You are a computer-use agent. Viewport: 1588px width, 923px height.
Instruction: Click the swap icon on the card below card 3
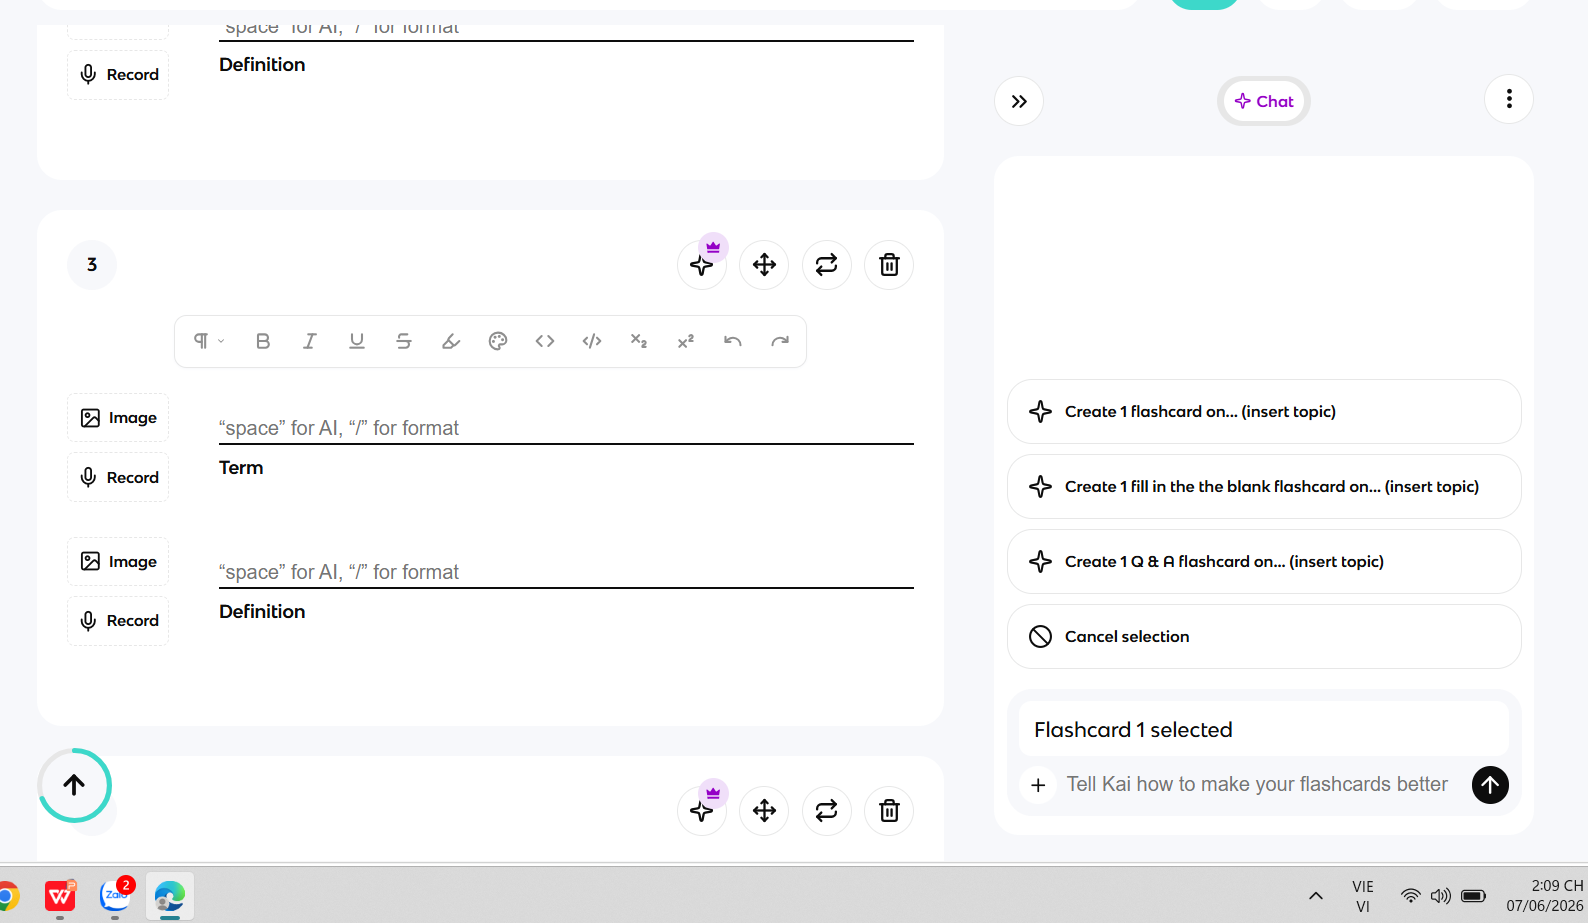pyautogui.click(x=826, y=811)
